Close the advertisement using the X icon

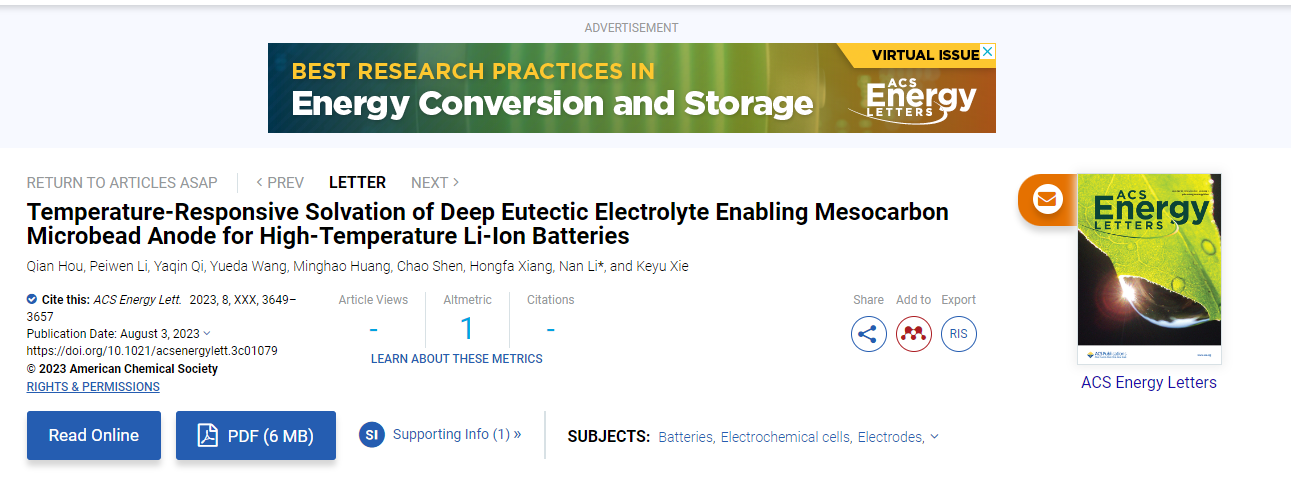tap(988, 51)
